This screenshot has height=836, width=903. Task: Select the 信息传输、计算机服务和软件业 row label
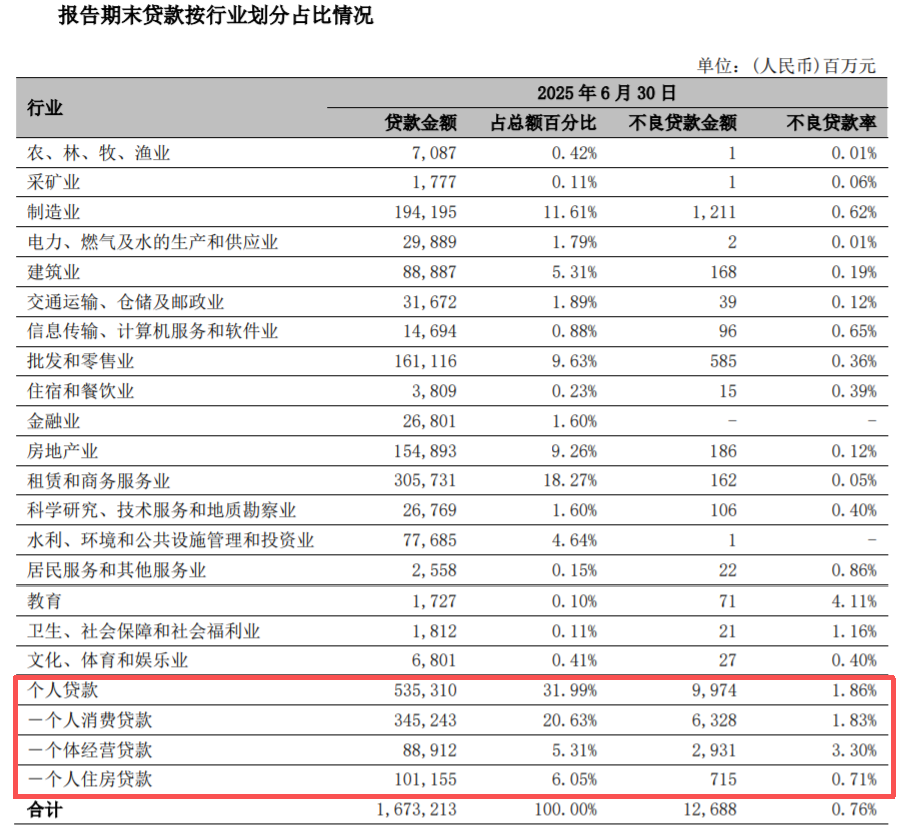coord(153,331)
